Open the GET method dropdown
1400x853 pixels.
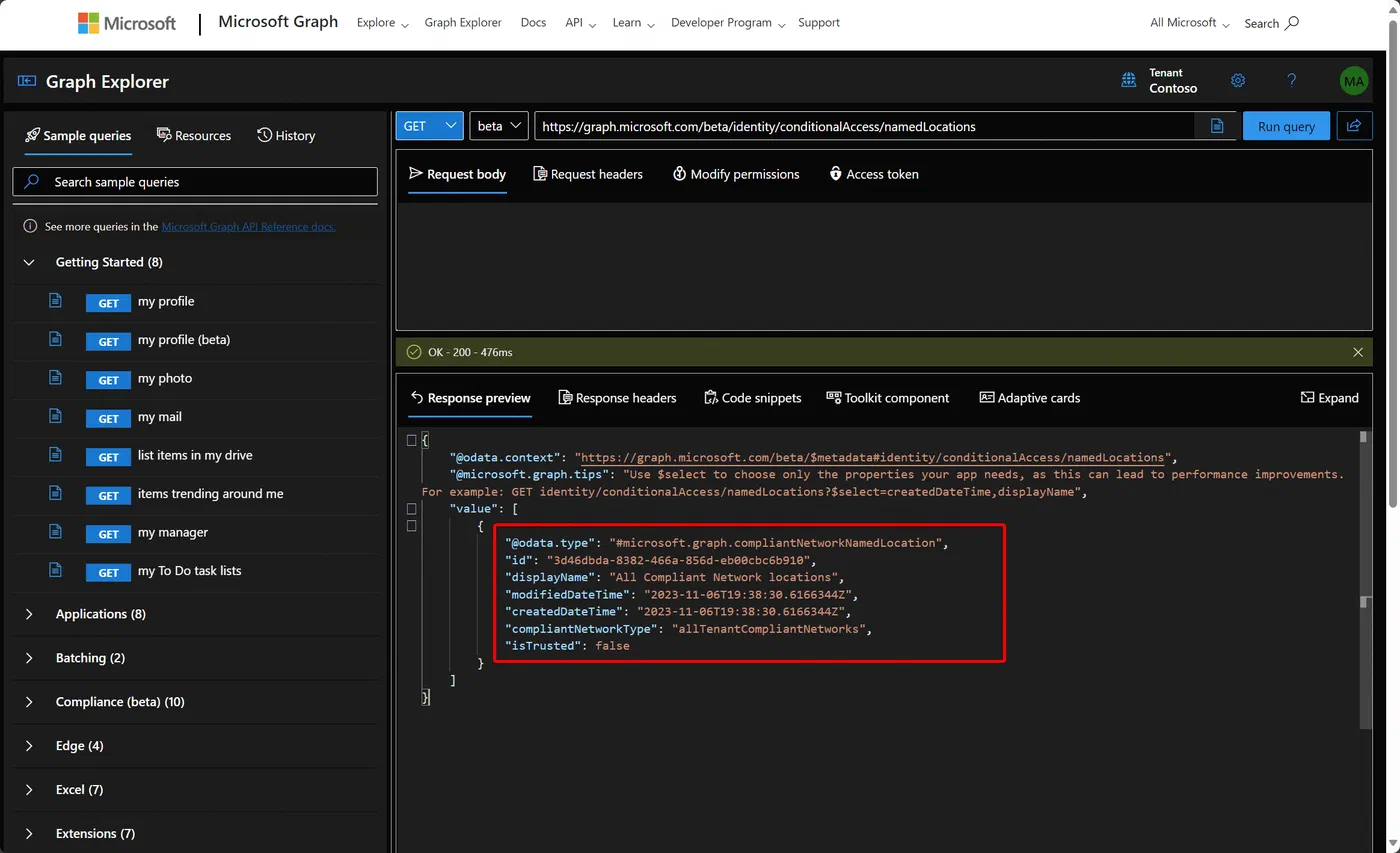click(x=430, y=126)
